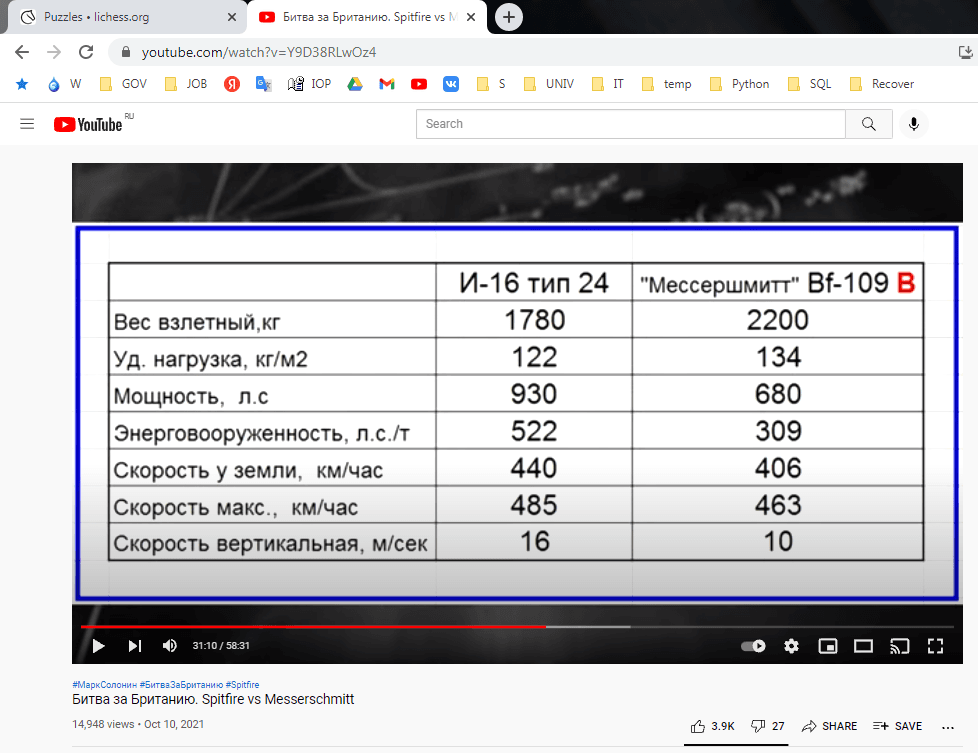Screen dimensions: 978x753
Task: Mute the video volume
Action: pos(170,646)
